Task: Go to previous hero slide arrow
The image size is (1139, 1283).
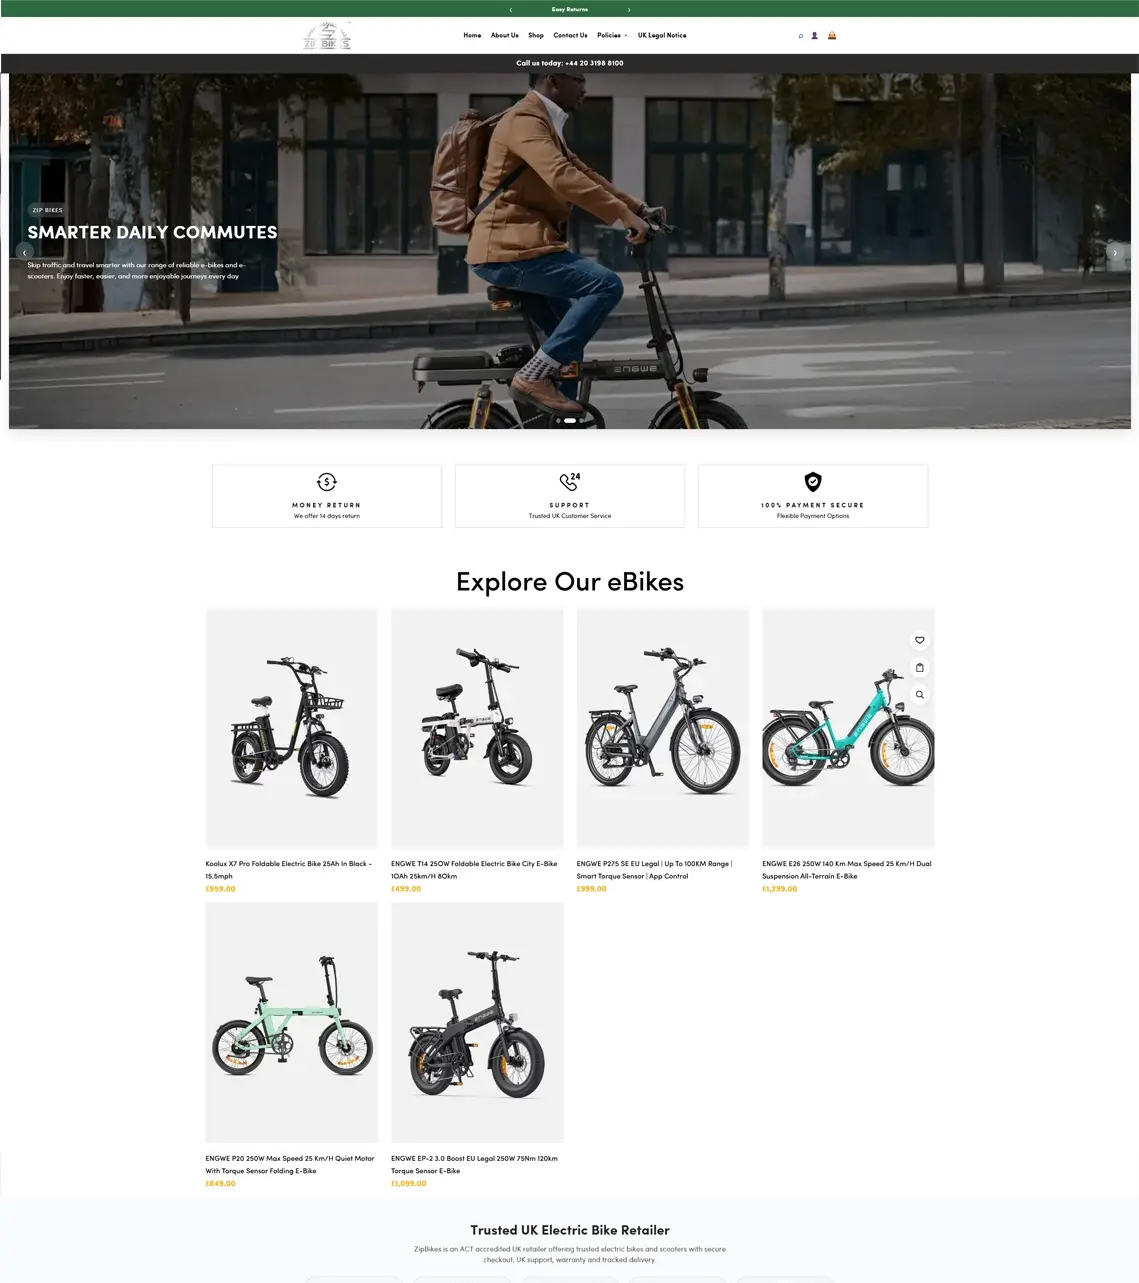Action: click(24, 253)
